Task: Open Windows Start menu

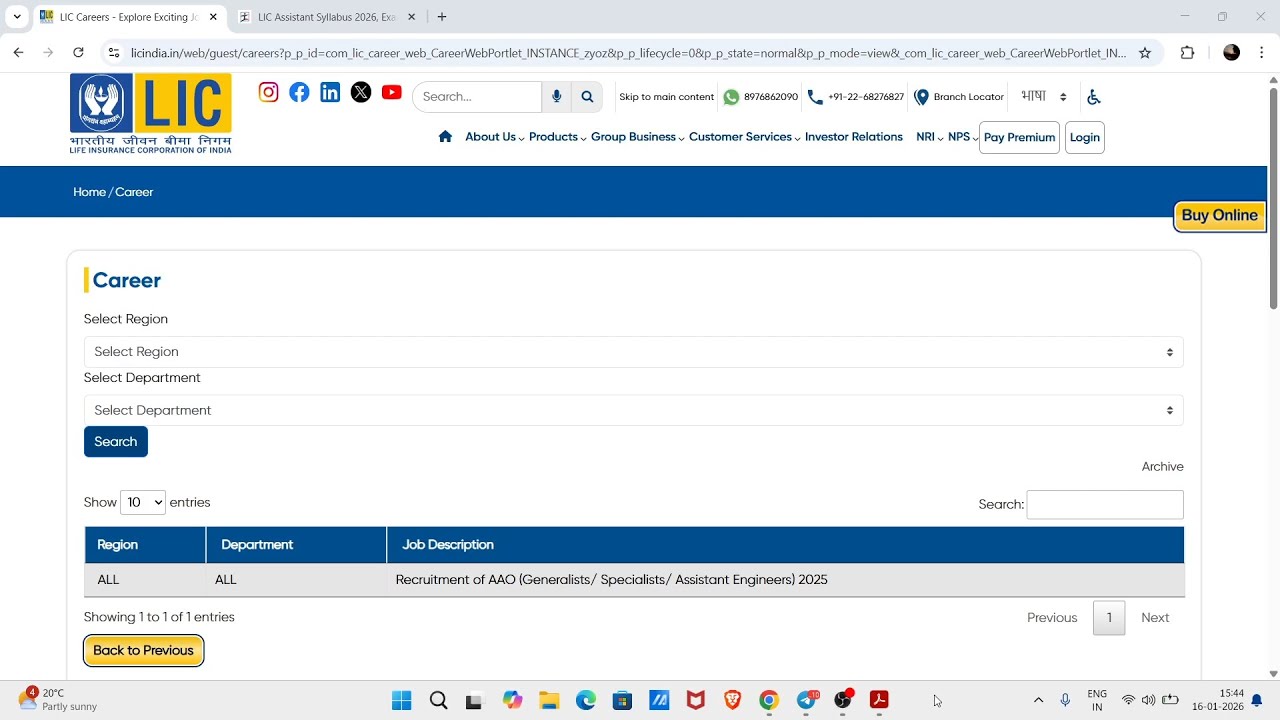Action: pos(401,700)
